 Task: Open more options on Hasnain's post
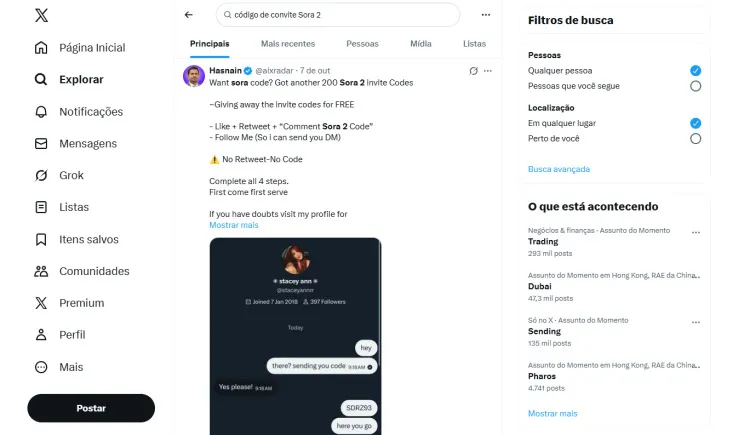coord(488,71)
